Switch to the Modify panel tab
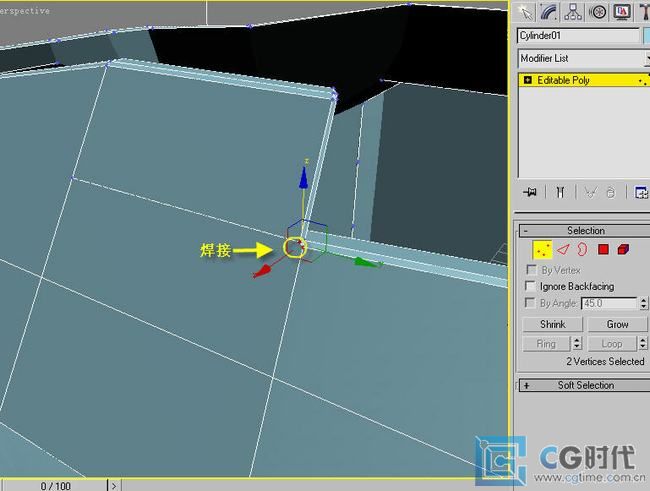Viewport: 650px width, 491px height. tap(550, 12)
